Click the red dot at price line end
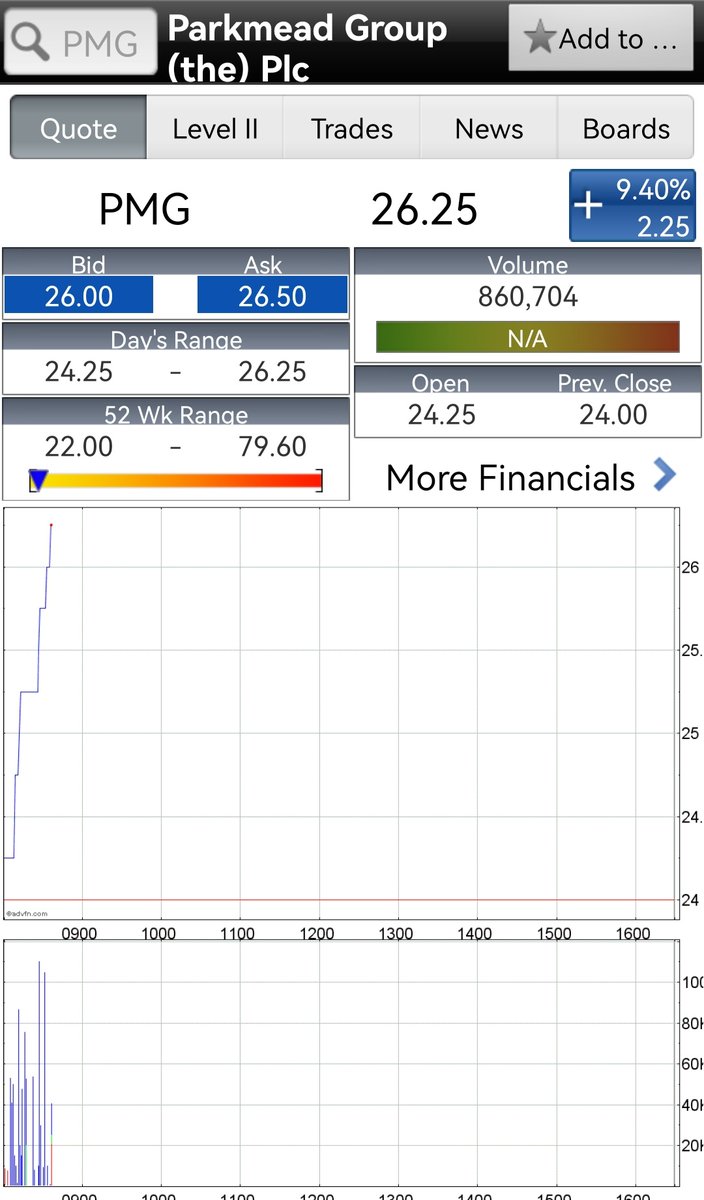This screenshot has height=1200, width=704. [x=51, y=525]
